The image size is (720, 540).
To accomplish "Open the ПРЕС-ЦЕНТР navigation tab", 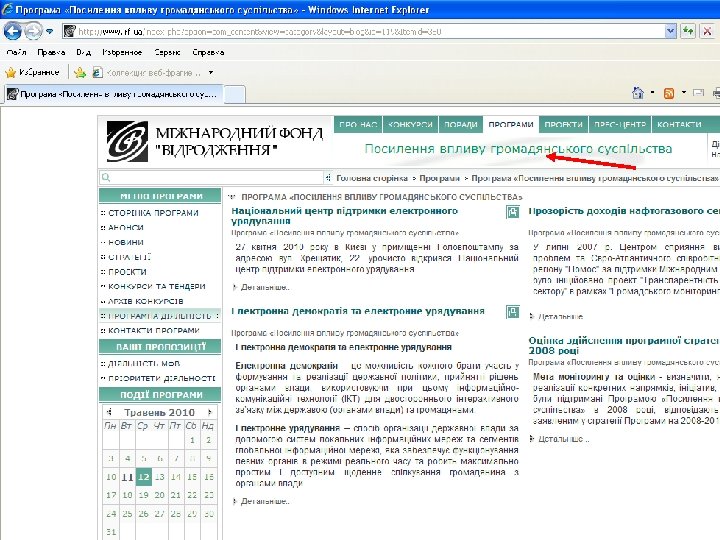I will [x=620, y=124].
